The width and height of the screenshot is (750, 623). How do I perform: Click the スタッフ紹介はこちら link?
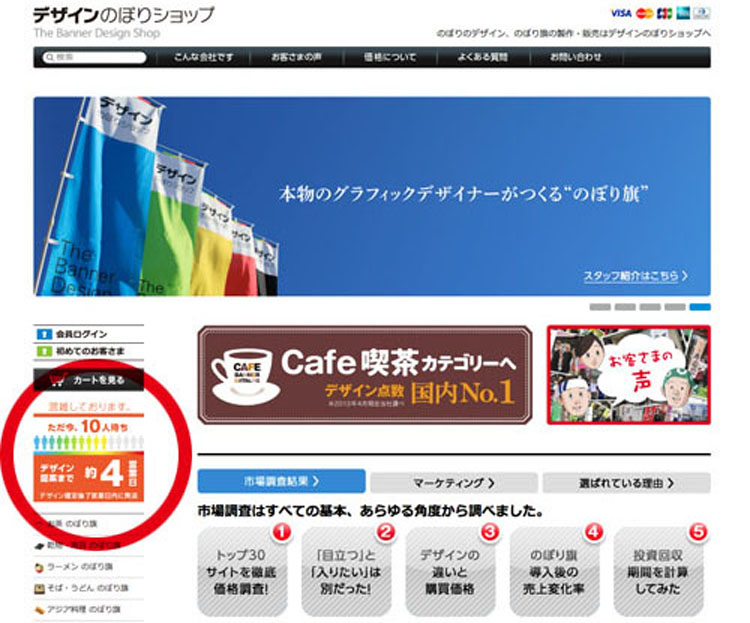(x=635, y=276)
